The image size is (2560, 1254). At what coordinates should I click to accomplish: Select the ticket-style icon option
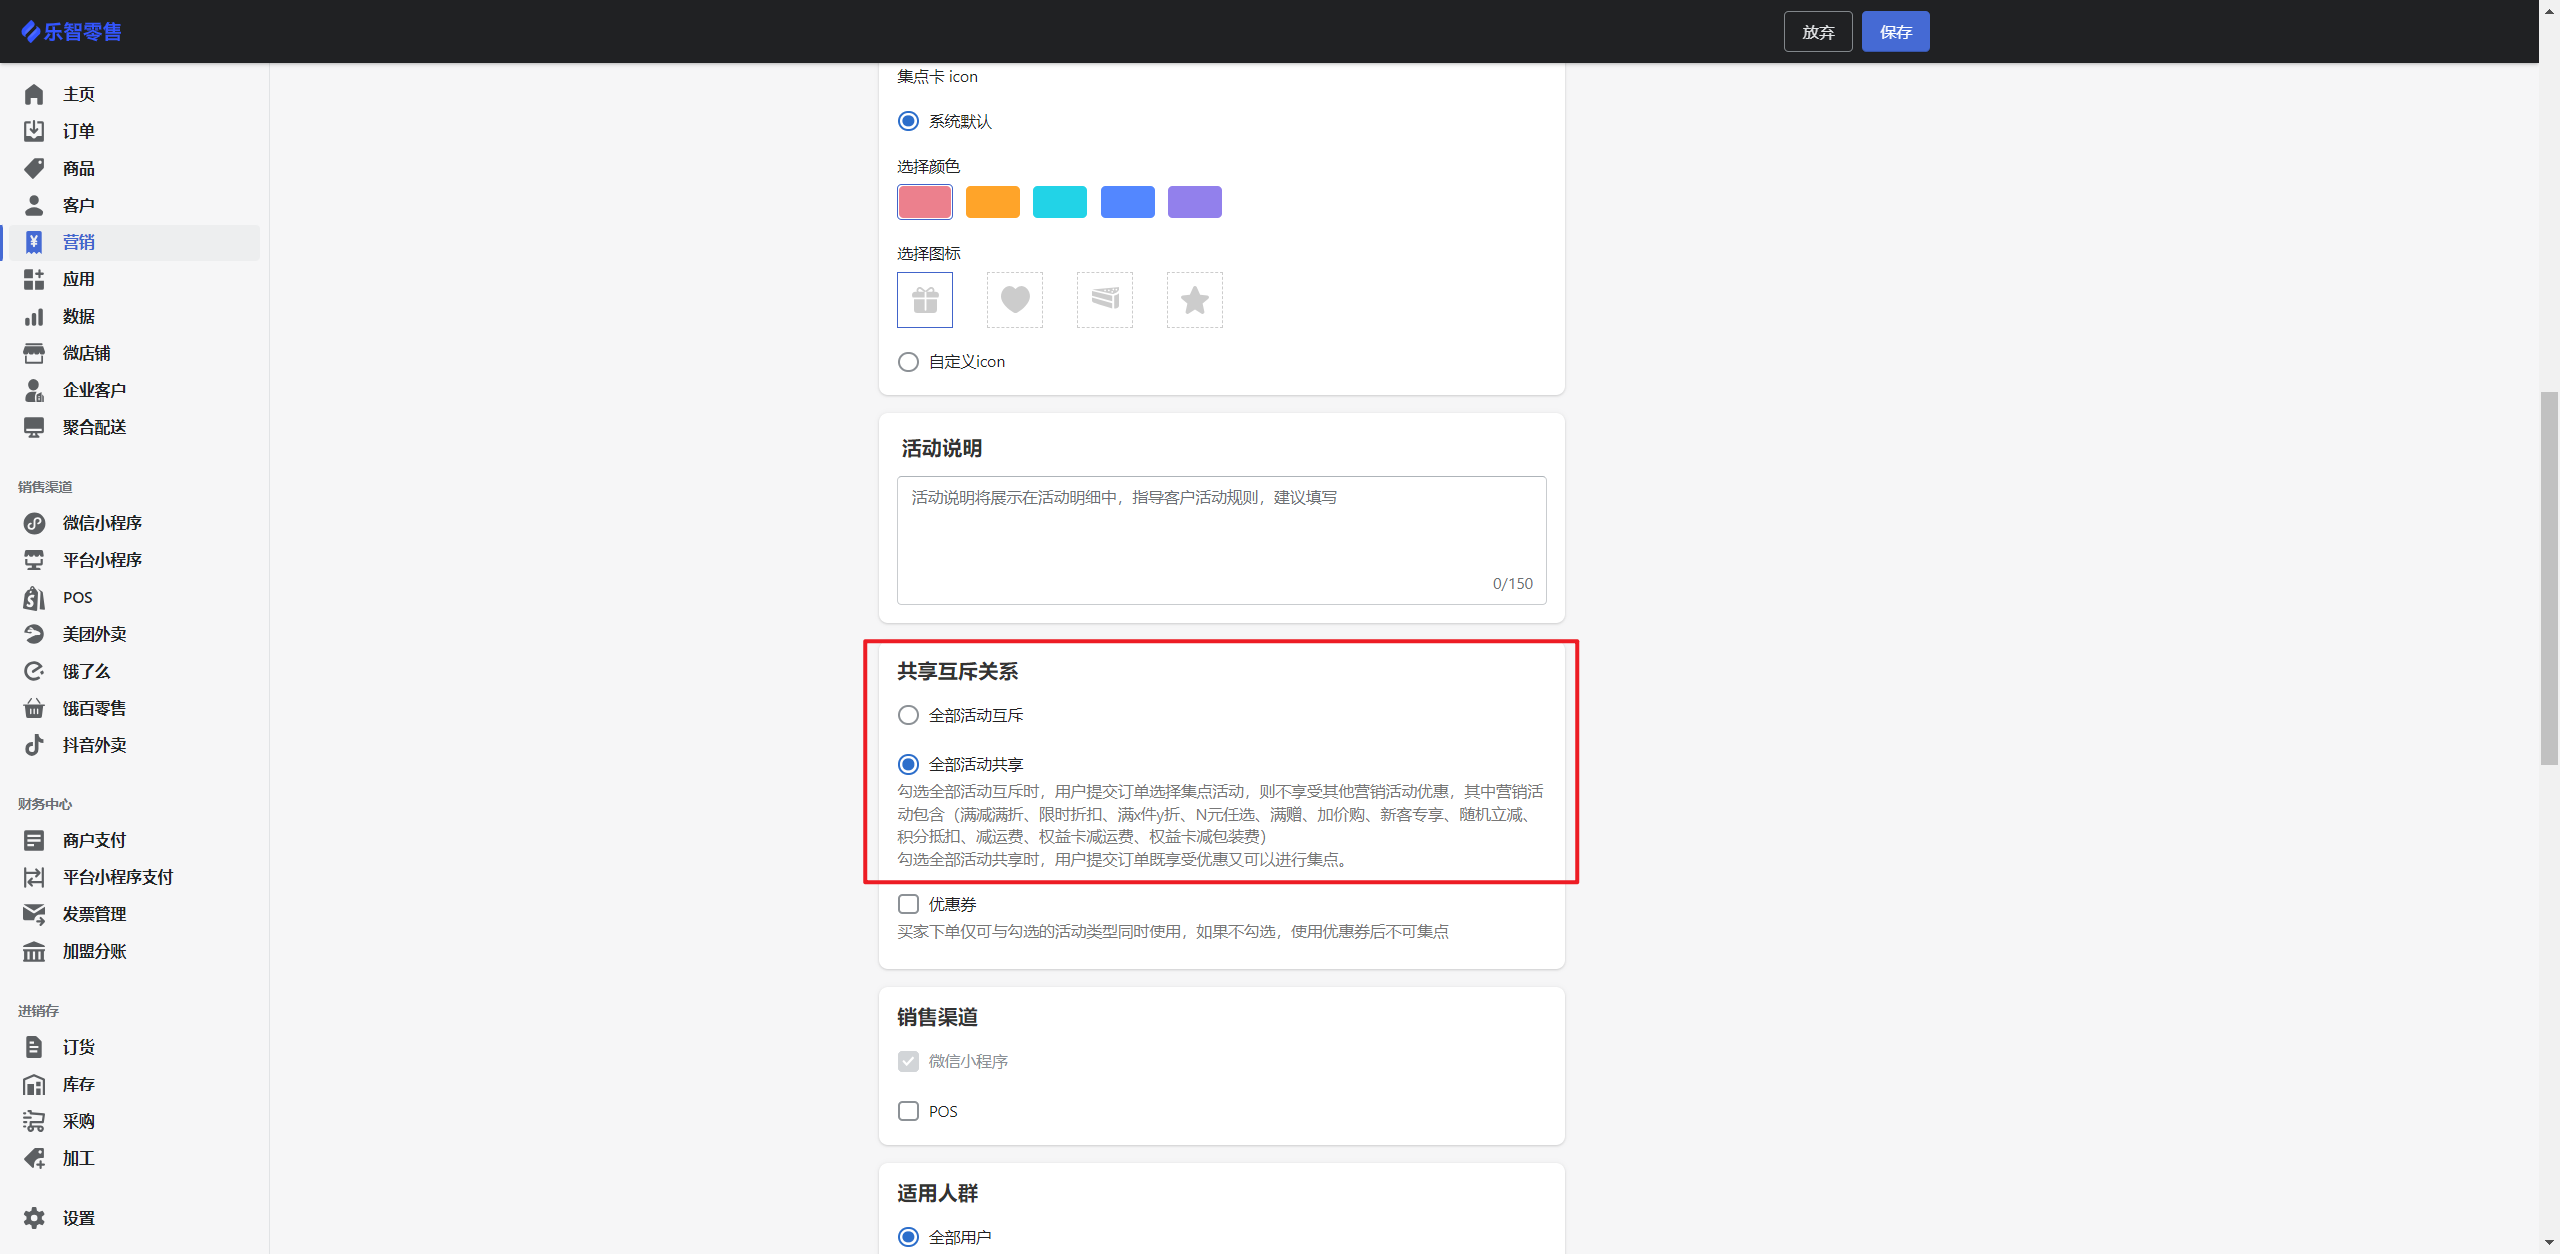pos(1104,300)
